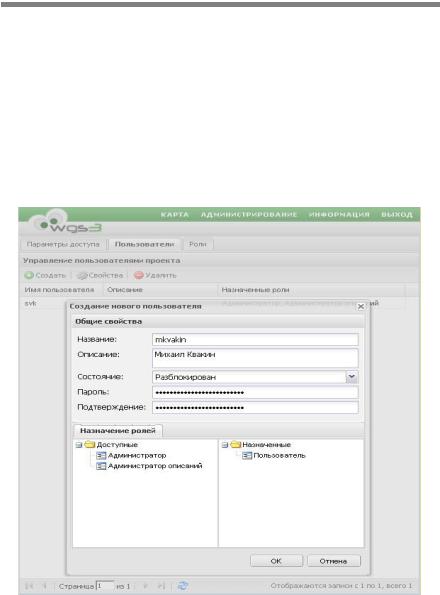The width and height of the screenshot is (440, 595).
Task: Go to the last page
Action: [161, 586]
